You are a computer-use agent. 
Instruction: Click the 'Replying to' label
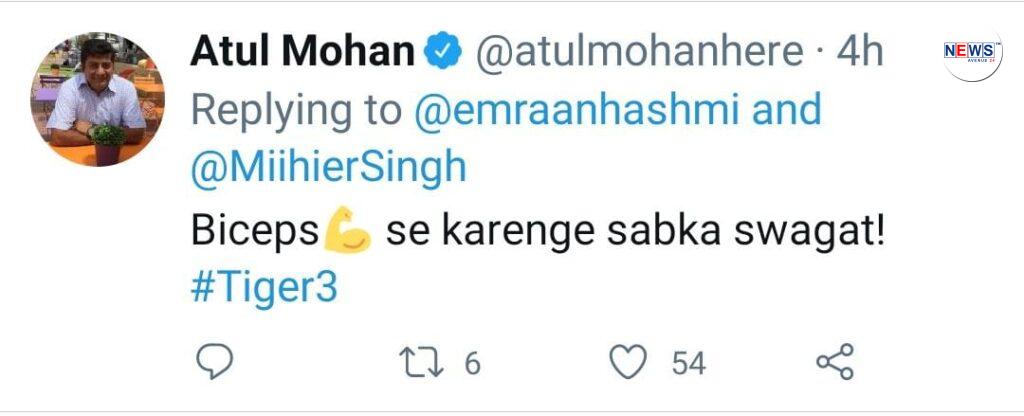pos(296,110)
